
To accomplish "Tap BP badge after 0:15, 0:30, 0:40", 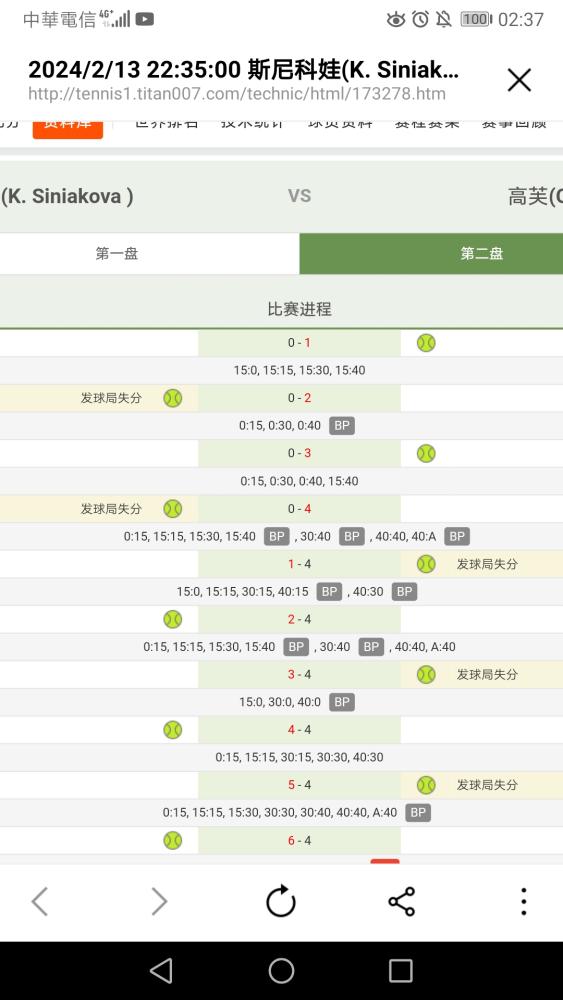I will click(x=342, y=426).
